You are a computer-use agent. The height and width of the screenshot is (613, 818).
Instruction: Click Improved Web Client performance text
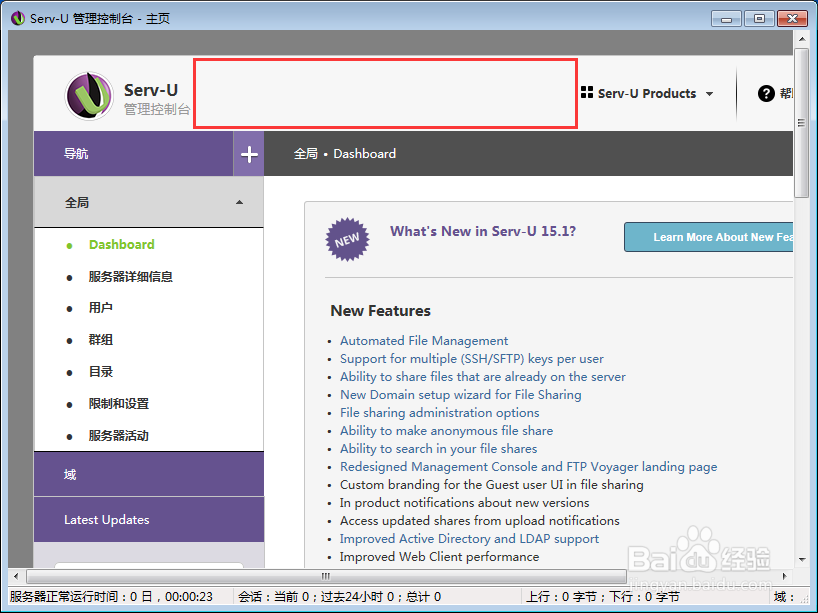tap(439, 557)
